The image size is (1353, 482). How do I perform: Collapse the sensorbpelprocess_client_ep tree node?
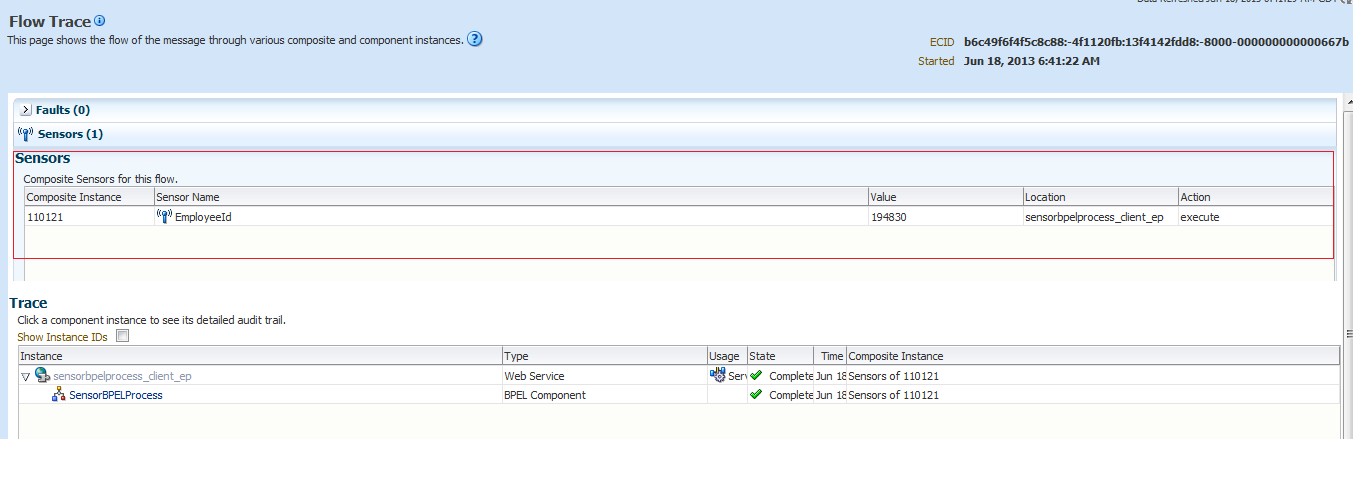26,377
